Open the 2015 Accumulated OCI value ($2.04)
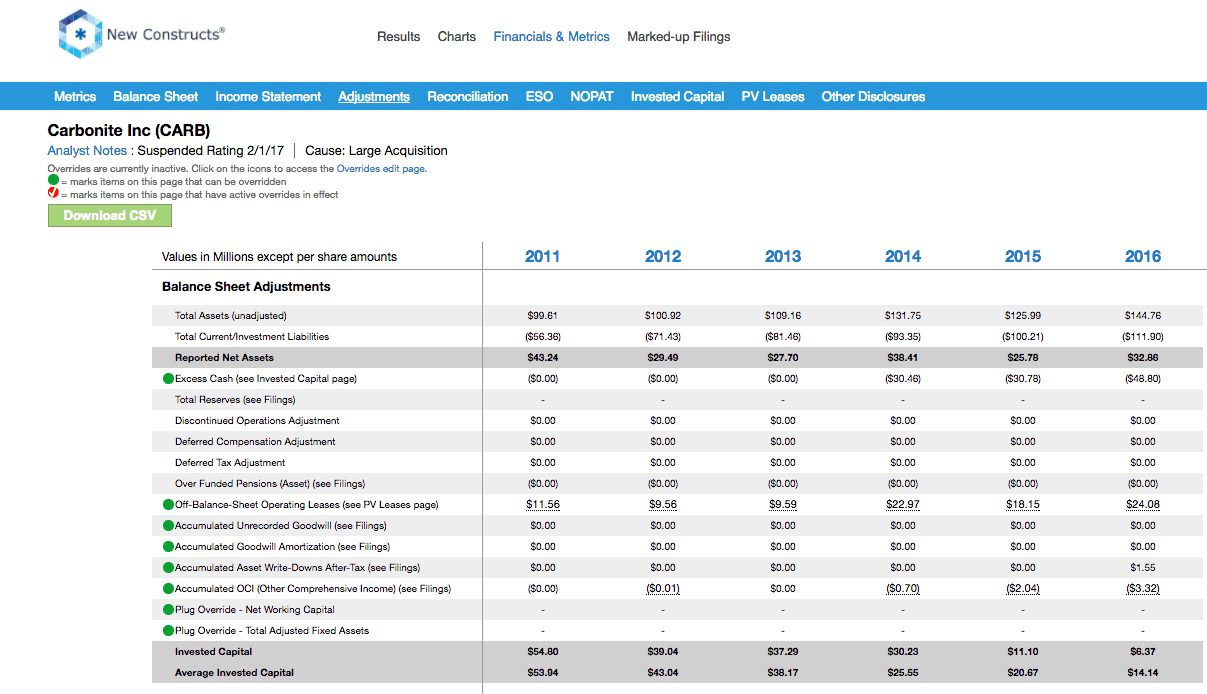1207x694 pixels. pos(1023,589)
